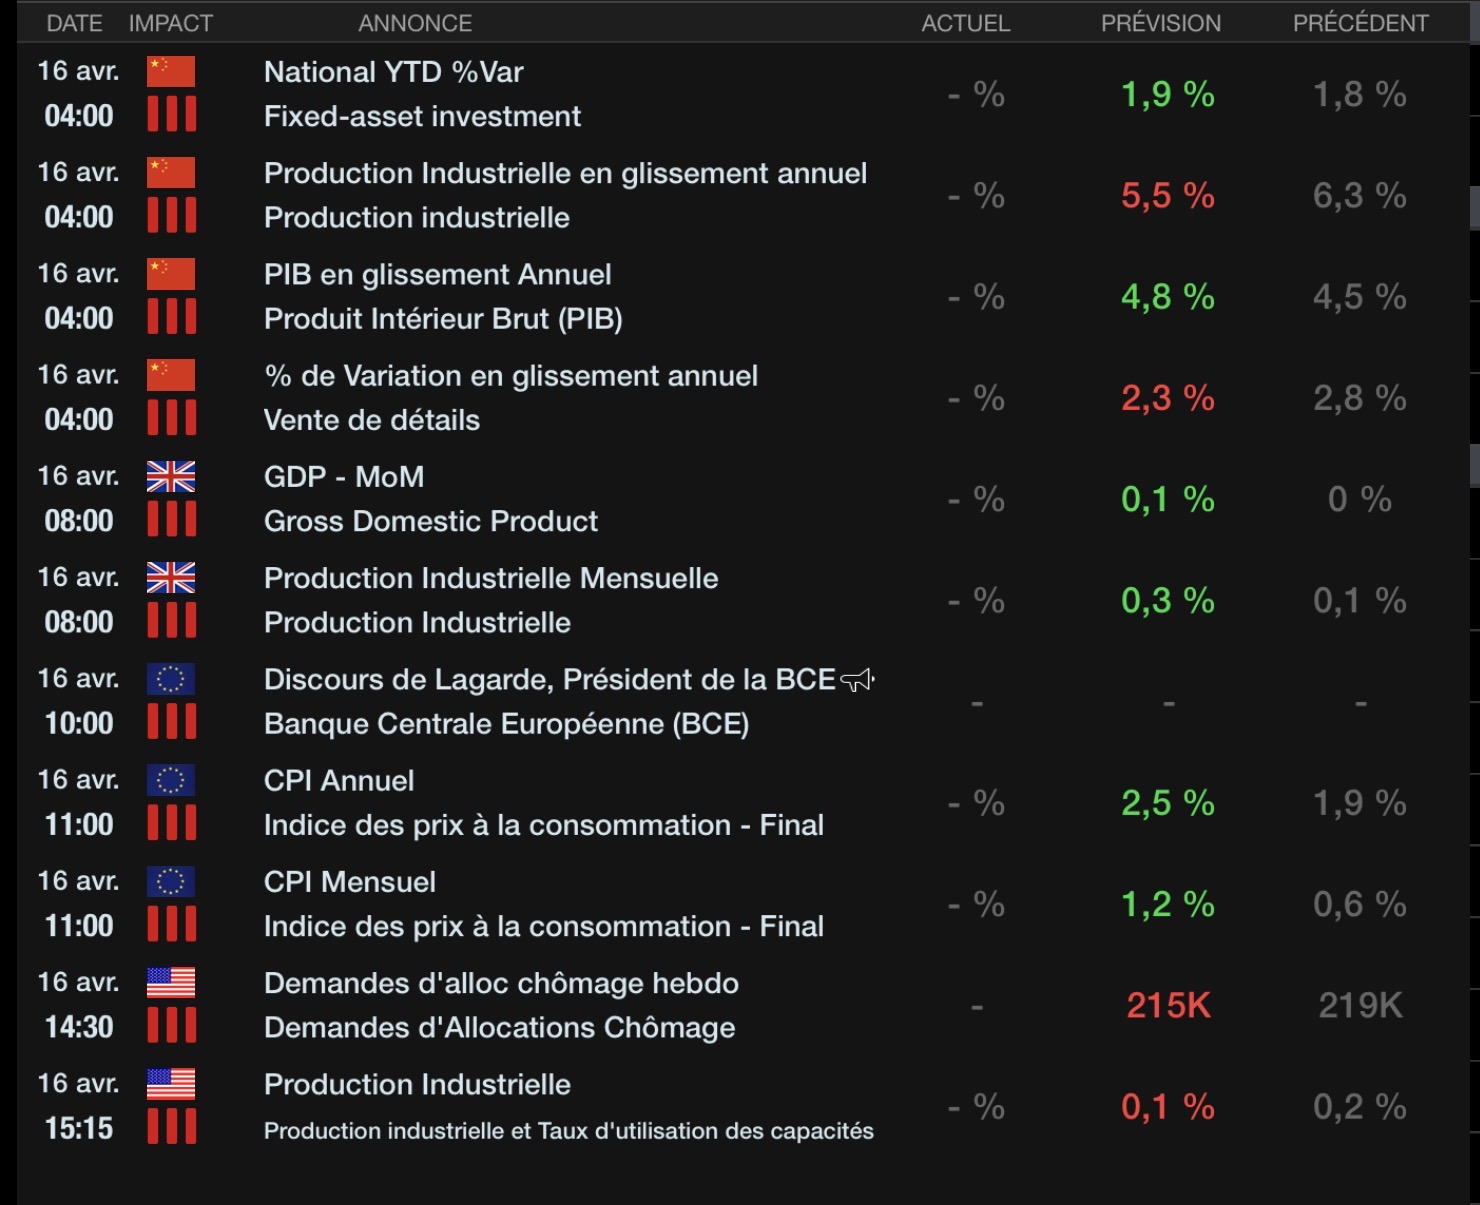
Task: Open Demandes d'alloc chômage hebdo announcement
Action: [x=501, y=983]
